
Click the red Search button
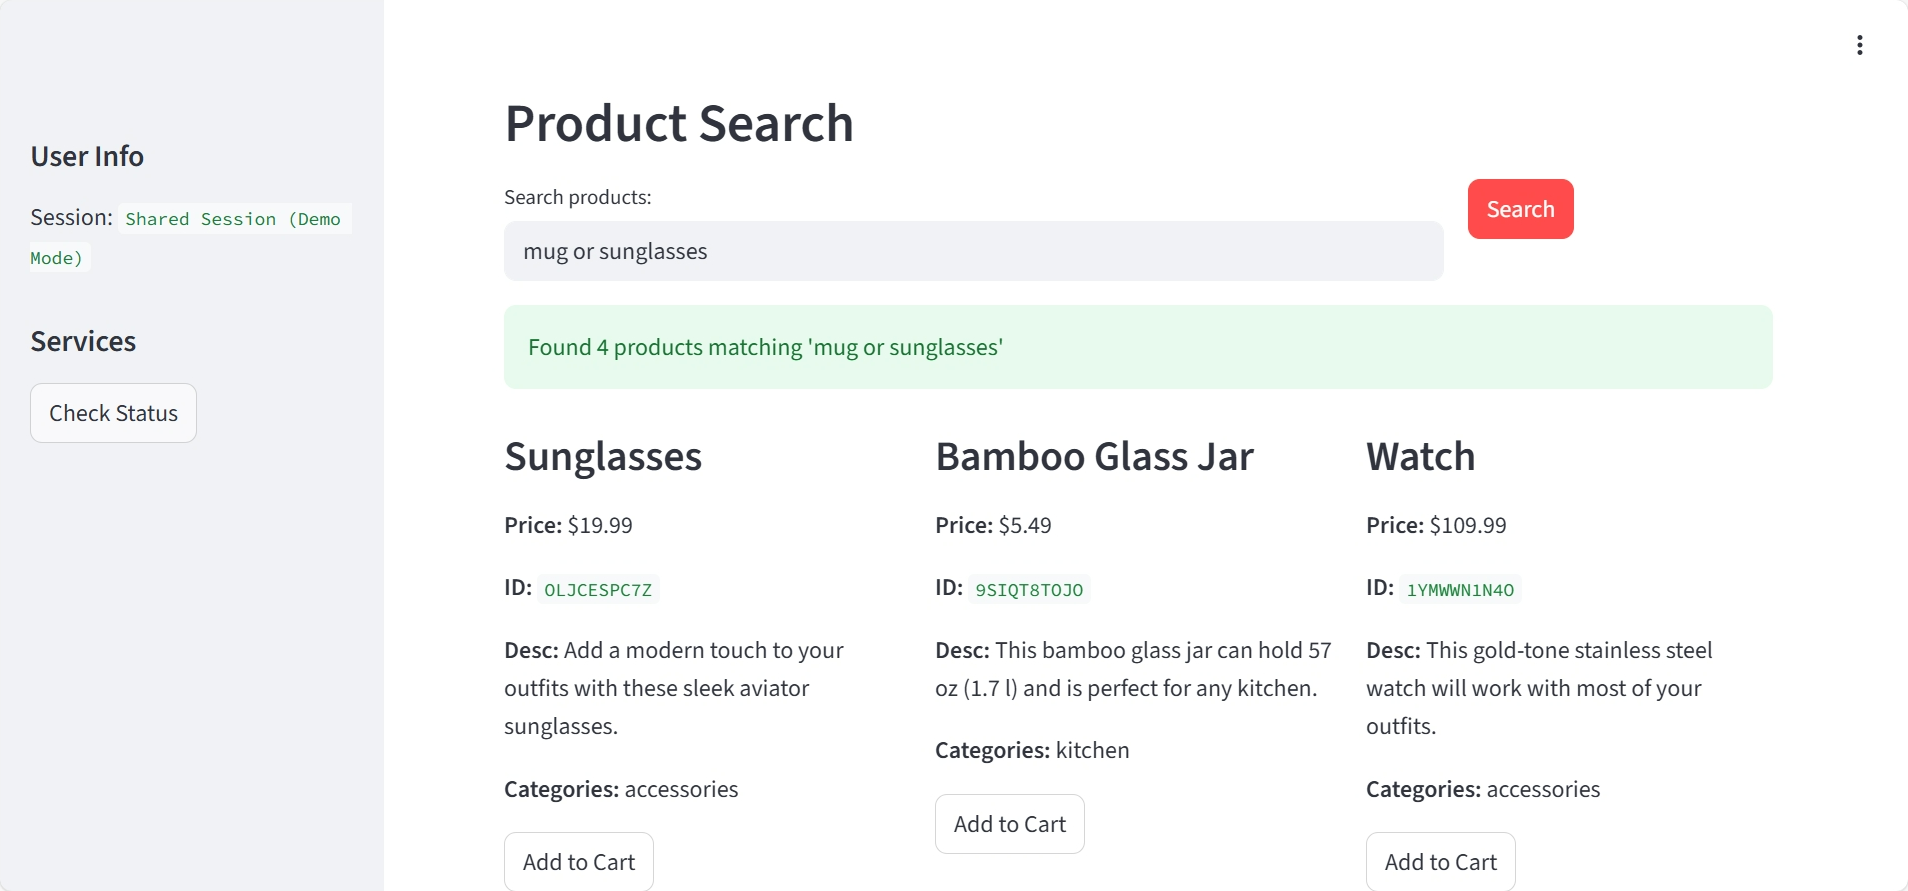1520,209
